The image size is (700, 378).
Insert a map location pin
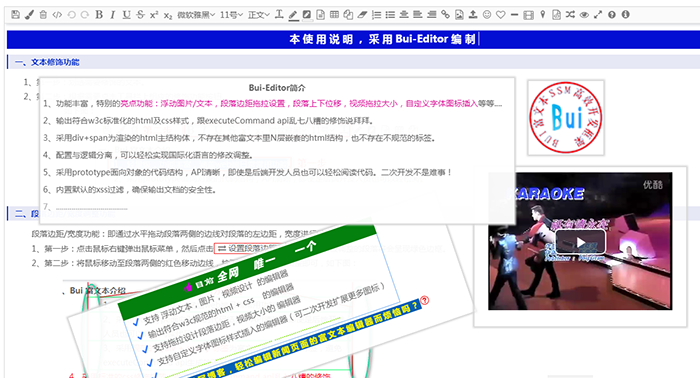542,15
